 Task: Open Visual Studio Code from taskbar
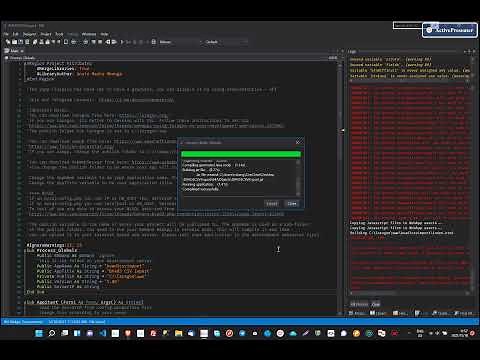tap(103, 333)
